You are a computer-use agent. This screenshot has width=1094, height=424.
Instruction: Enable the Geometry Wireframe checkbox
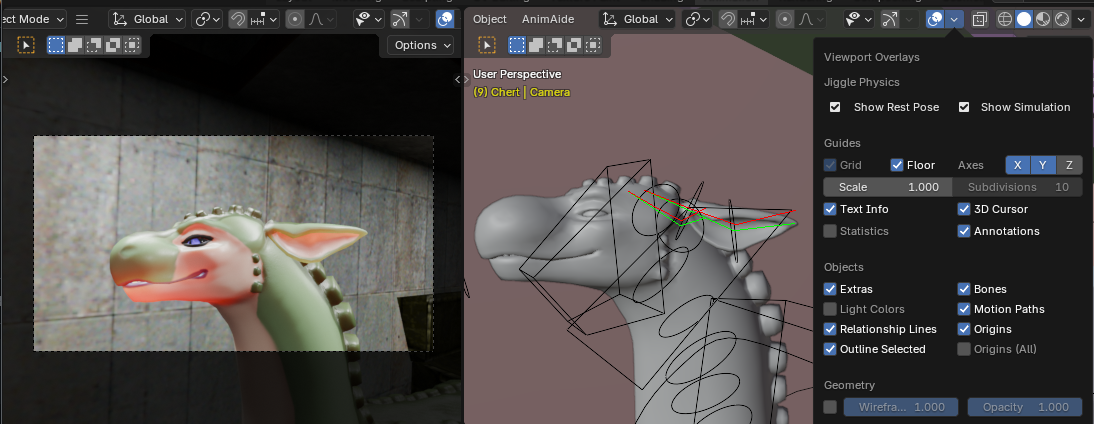point(830,407)
